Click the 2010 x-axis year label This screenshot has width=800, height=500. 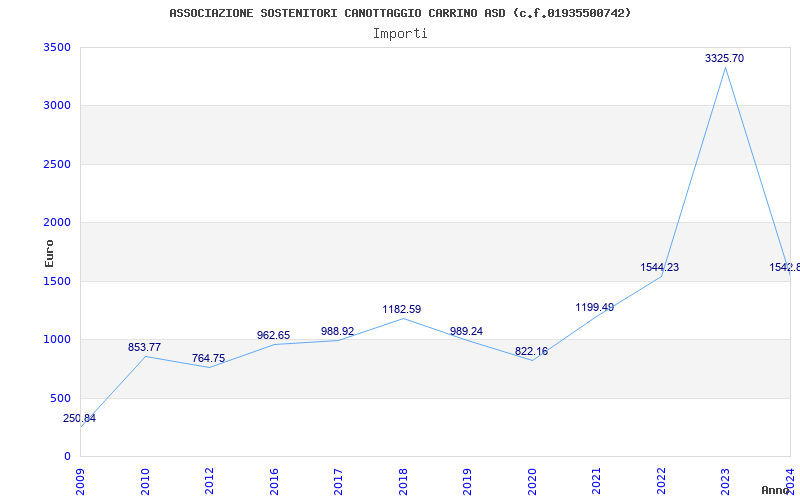point(145,482)
